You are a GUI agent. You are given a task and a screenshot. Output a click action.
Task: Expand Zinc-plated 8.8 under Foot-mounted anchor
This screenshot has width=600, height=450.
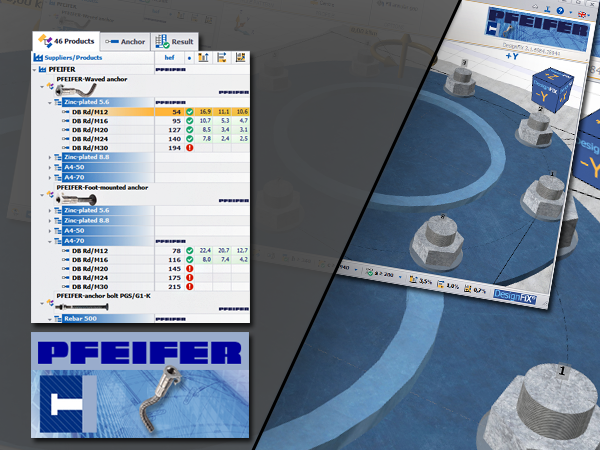pyautogui.click(x=50, y=221)
